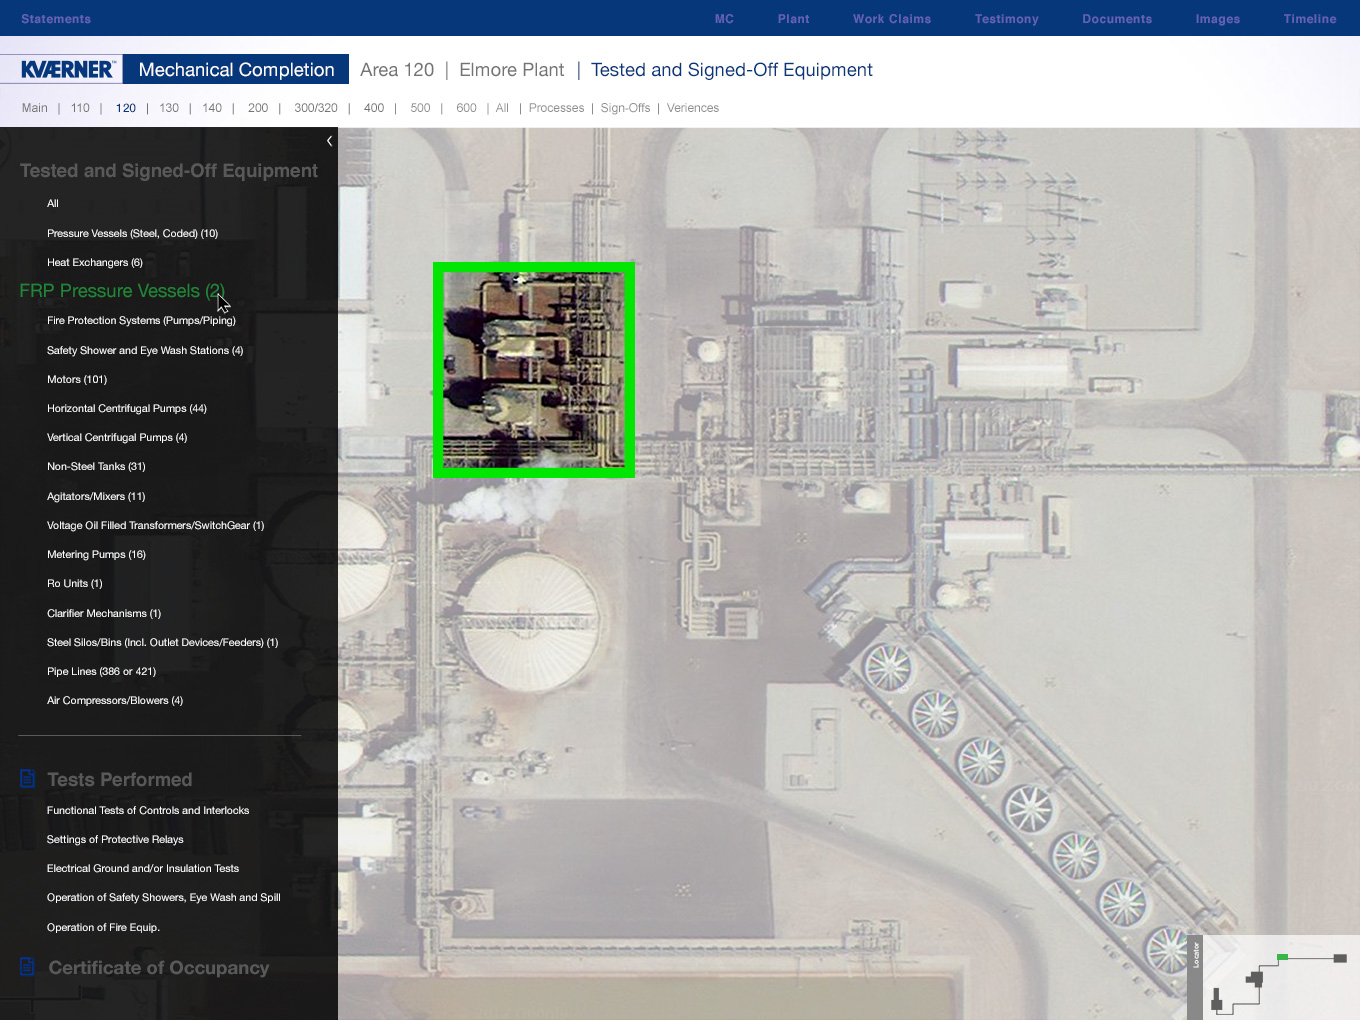
Task: Go to the Sign-Offs section
Action: tap(625, 108)
